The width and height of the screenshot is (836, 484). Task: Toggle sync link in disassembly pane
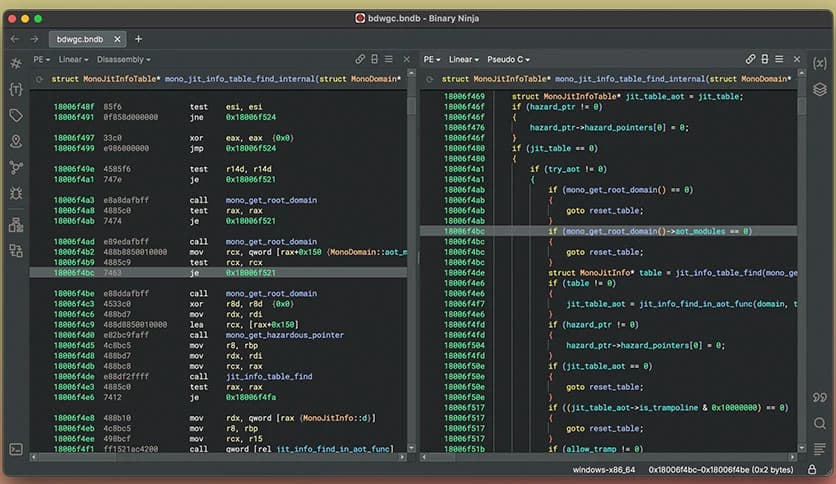(360, 59)
